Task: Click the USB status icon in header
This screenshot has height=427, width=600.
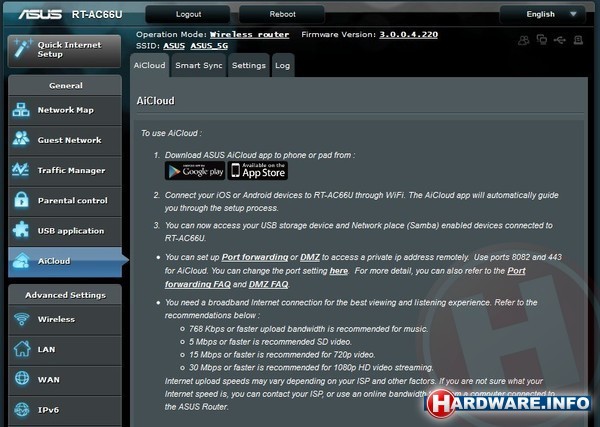Action: [559, 40]
